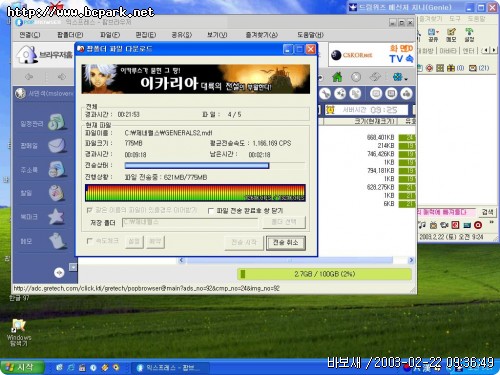Collapse the sidebar with round arrow button

[59, 273]
